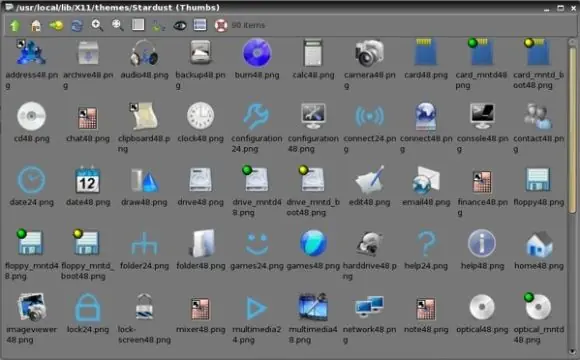This screenshot has width=580, height=360.
Task: Select the draw48.png file
Action: coord(145,181)
